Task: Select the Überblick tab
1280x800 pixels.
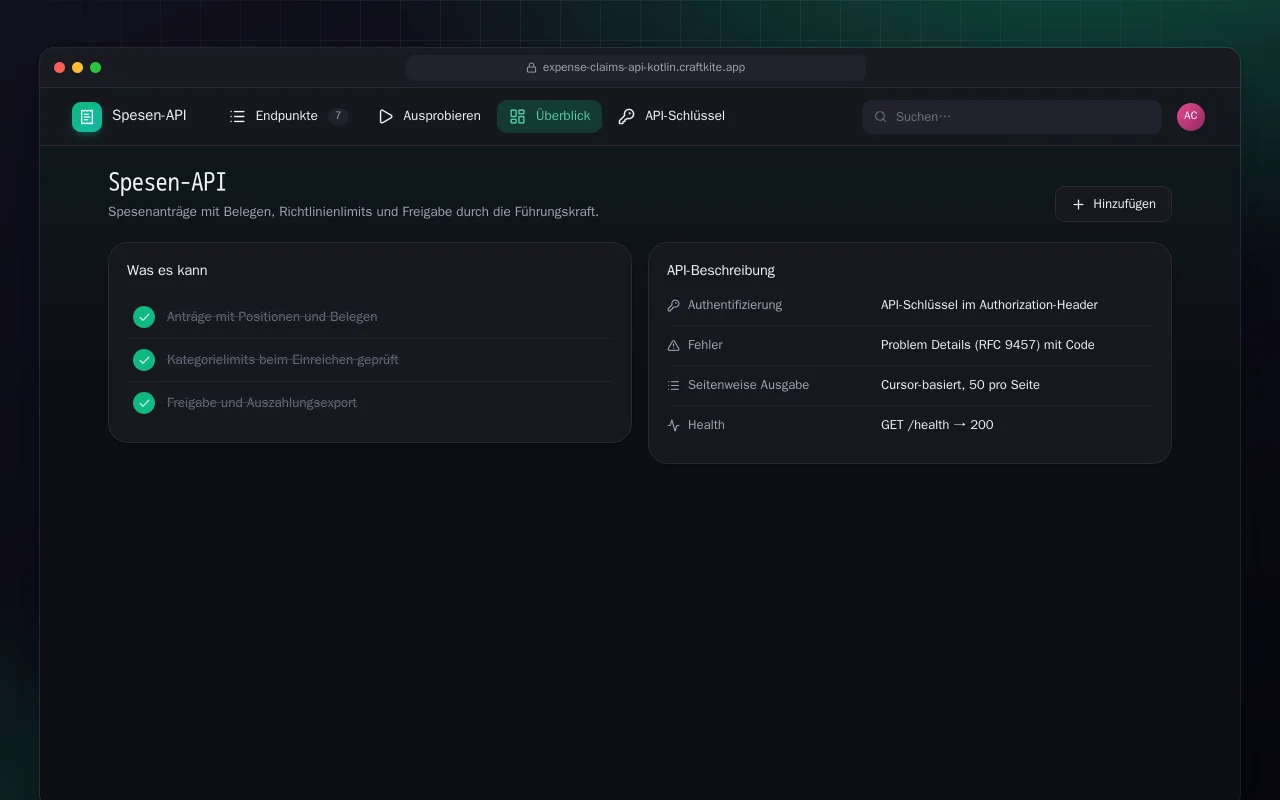Action: pyautogui.click(x=549, y=116)
